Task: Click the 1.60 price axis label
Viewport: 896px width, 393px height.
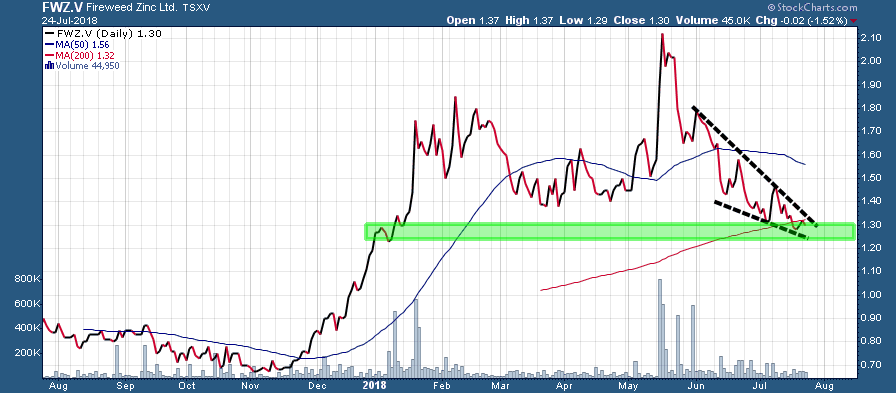Action: point(871,154)
